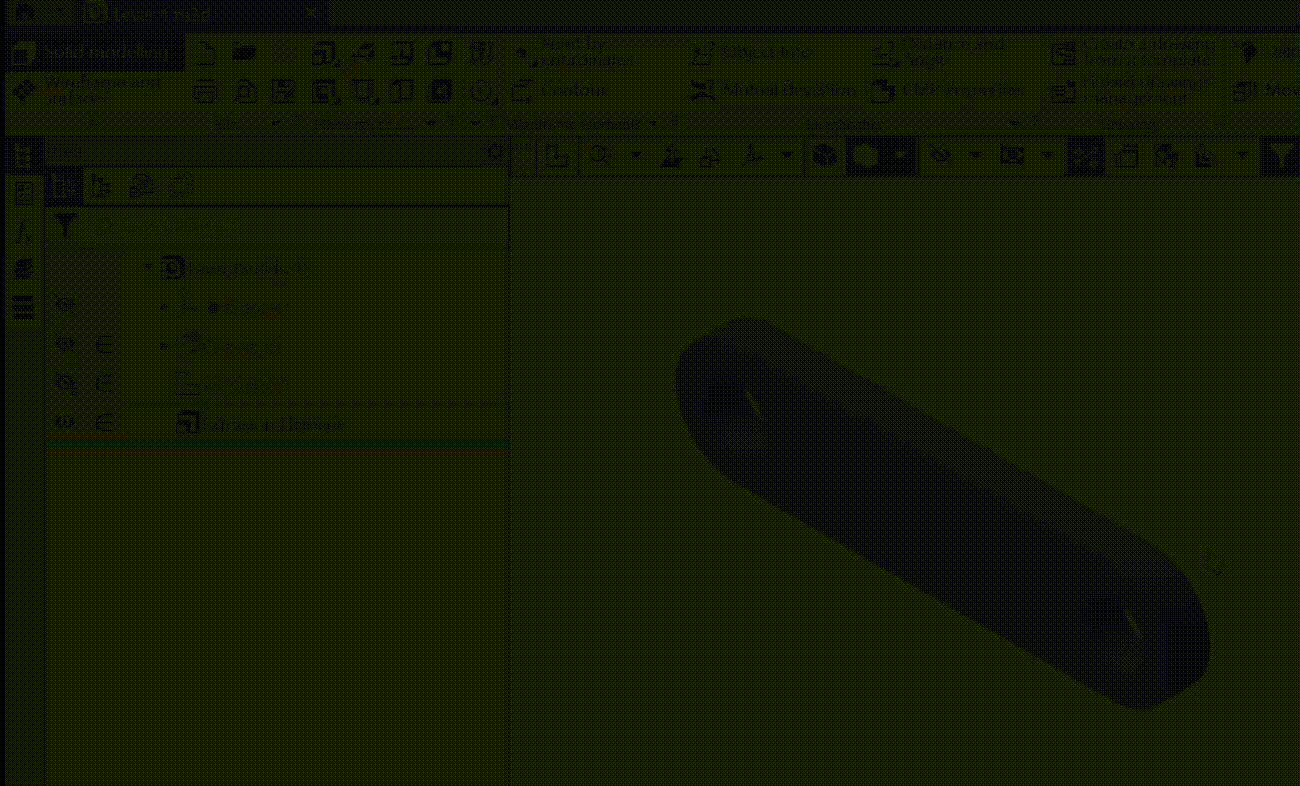This screenshot has height=786, width=1300.
Task: Create a new document with the blank page icon
Action: [205, 53]
